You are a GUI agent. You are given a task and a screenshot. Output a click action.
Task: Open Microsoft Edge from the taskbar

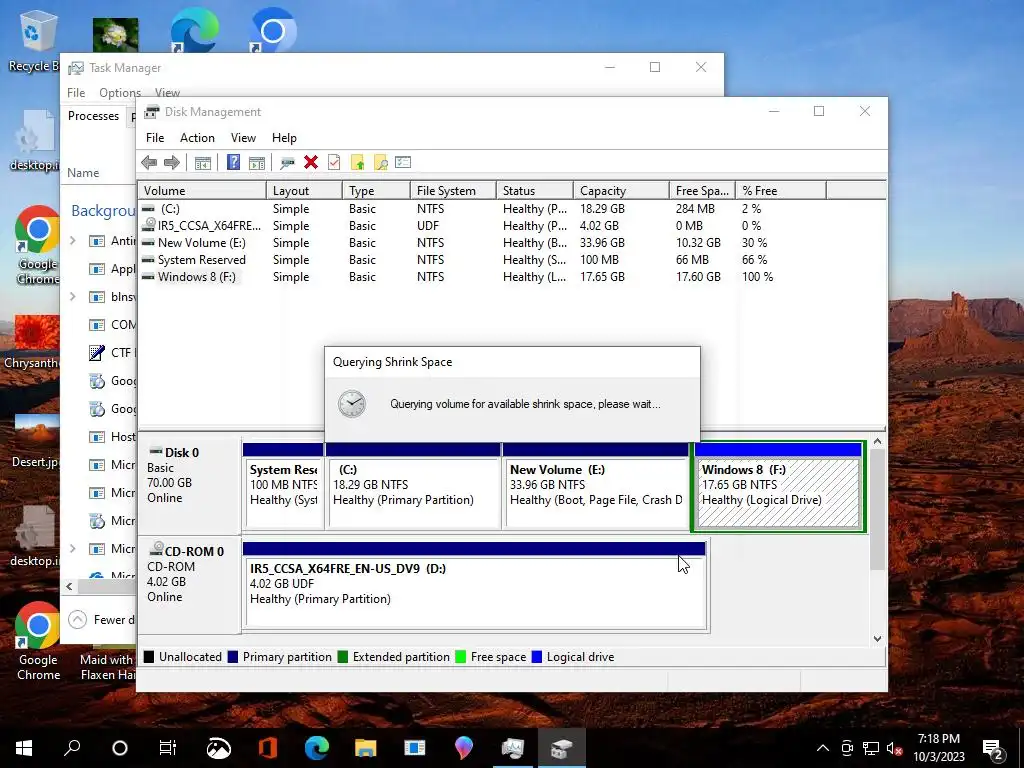point(317,748)
